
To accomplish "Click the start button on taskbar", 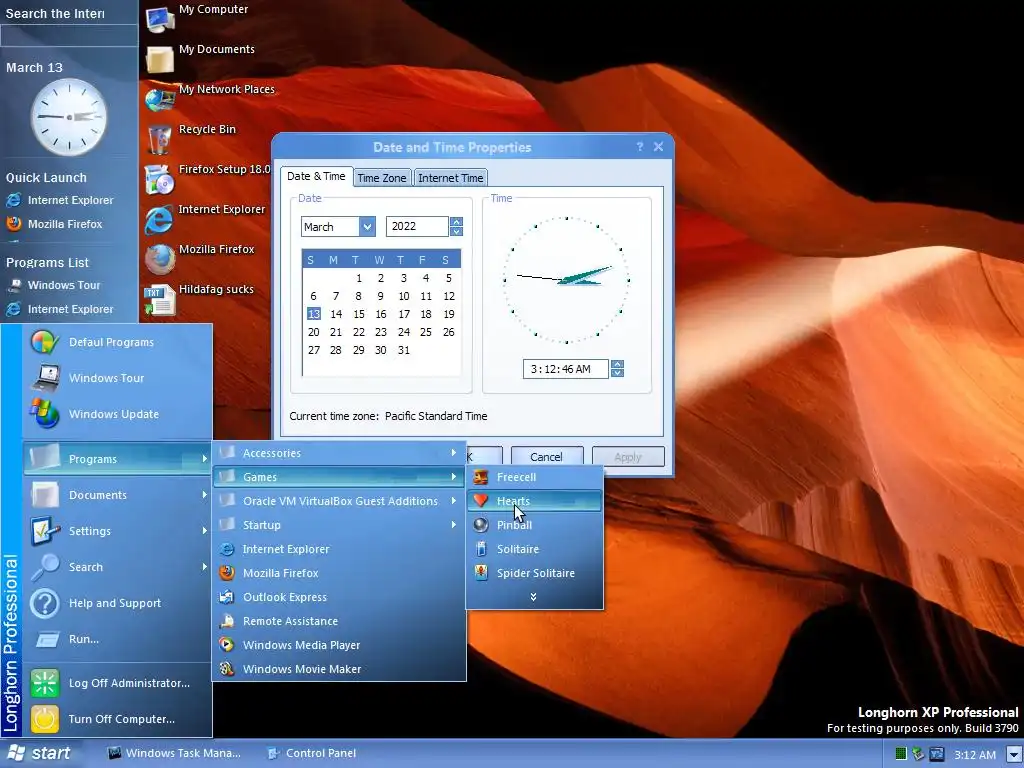I will tap(40, 753).
